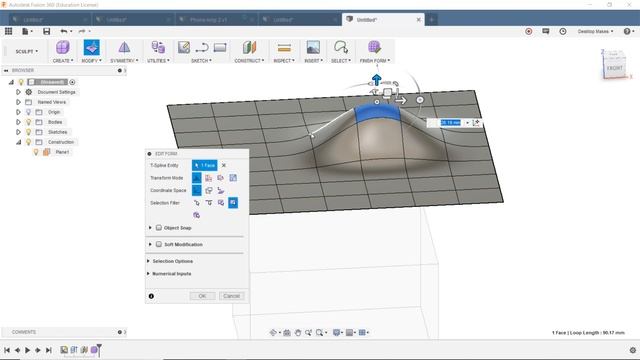Toggle visibility bulb of Bodies folder

pyautogui.click(x=29, y=122)
